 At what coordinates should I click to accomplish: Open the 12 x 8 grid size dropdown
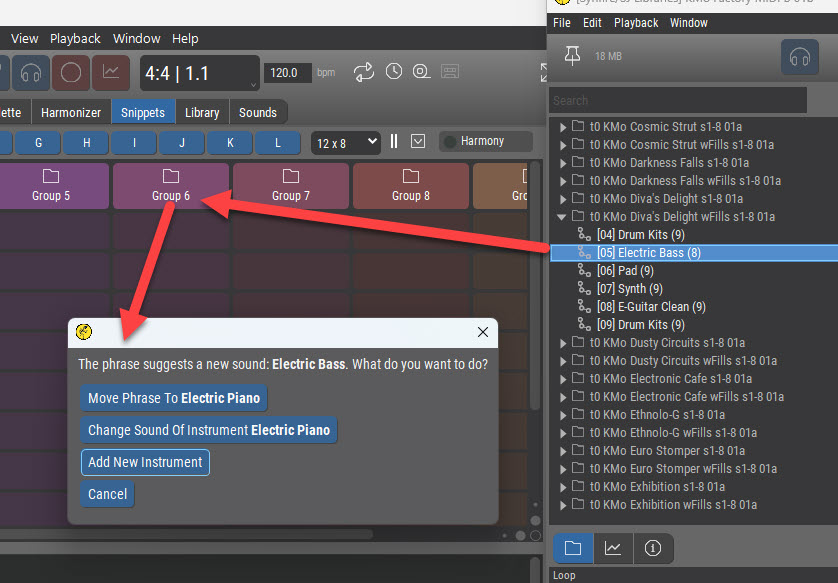point(345,142)
